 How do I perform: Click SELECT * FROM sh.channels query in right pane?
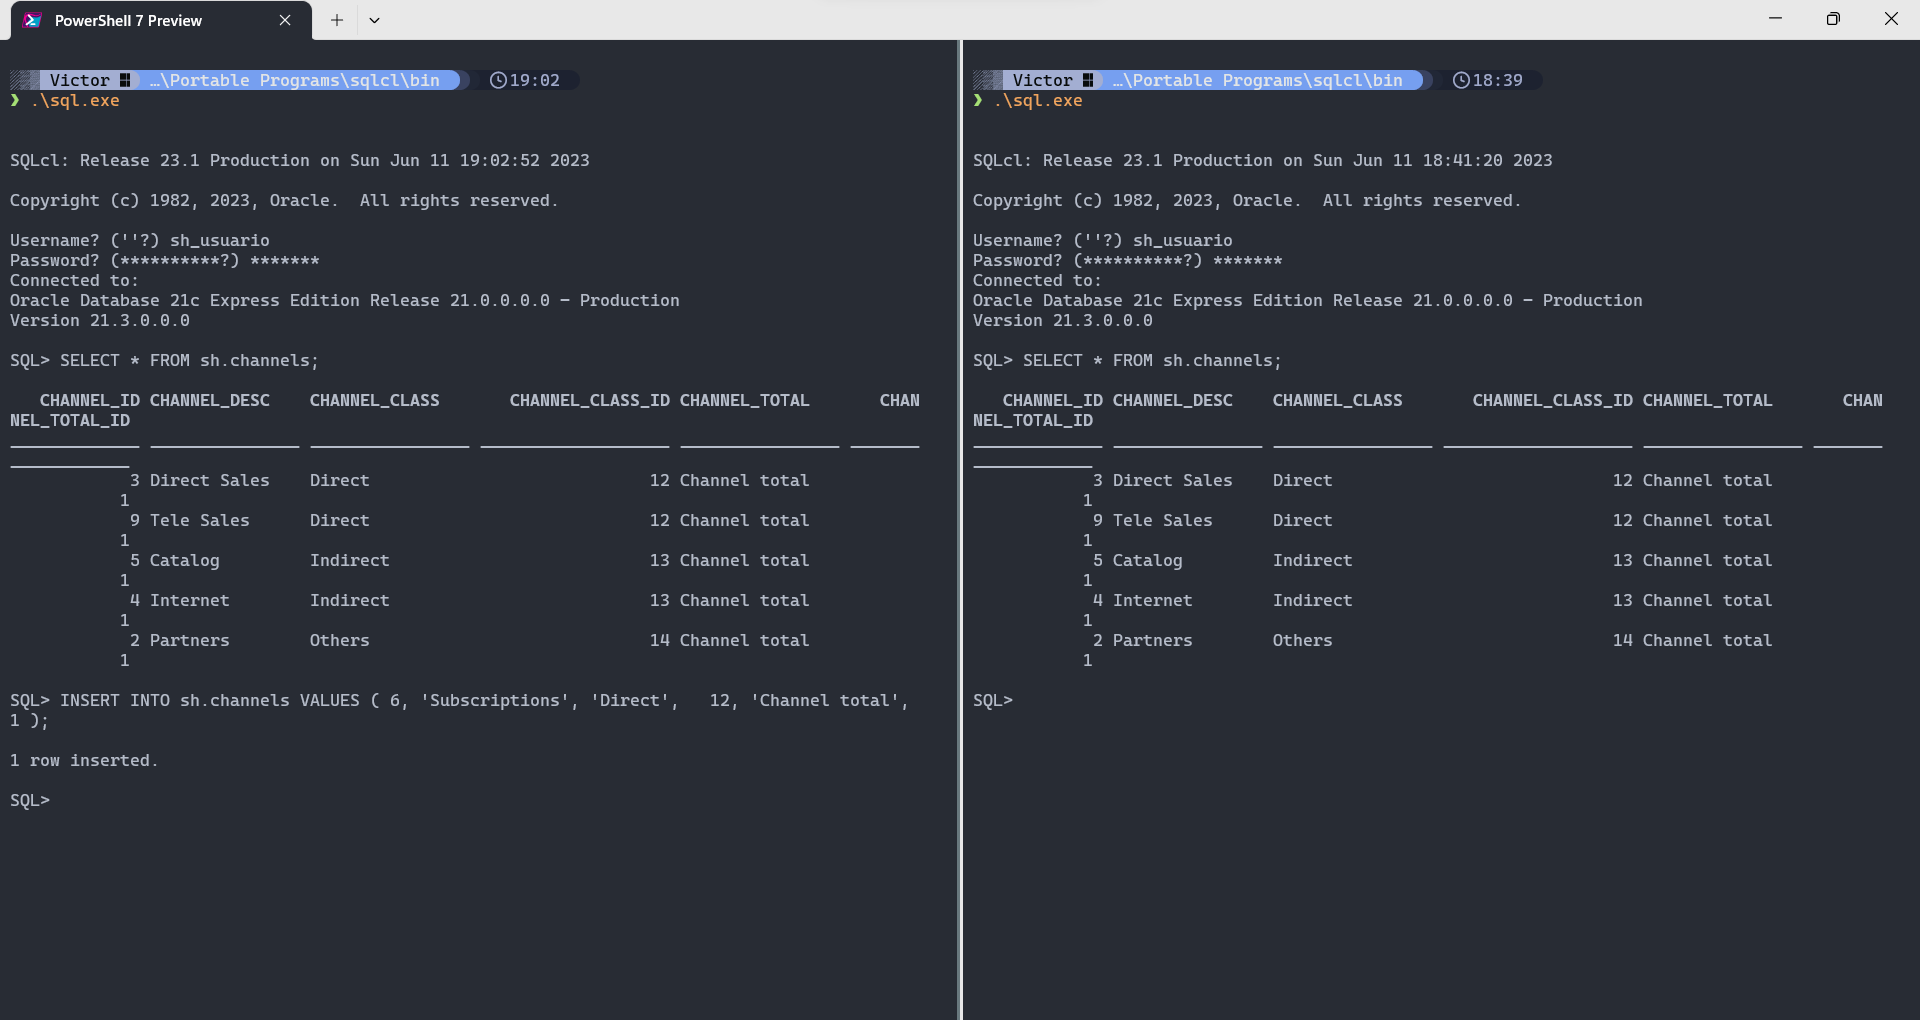(x=1153, y=360)
